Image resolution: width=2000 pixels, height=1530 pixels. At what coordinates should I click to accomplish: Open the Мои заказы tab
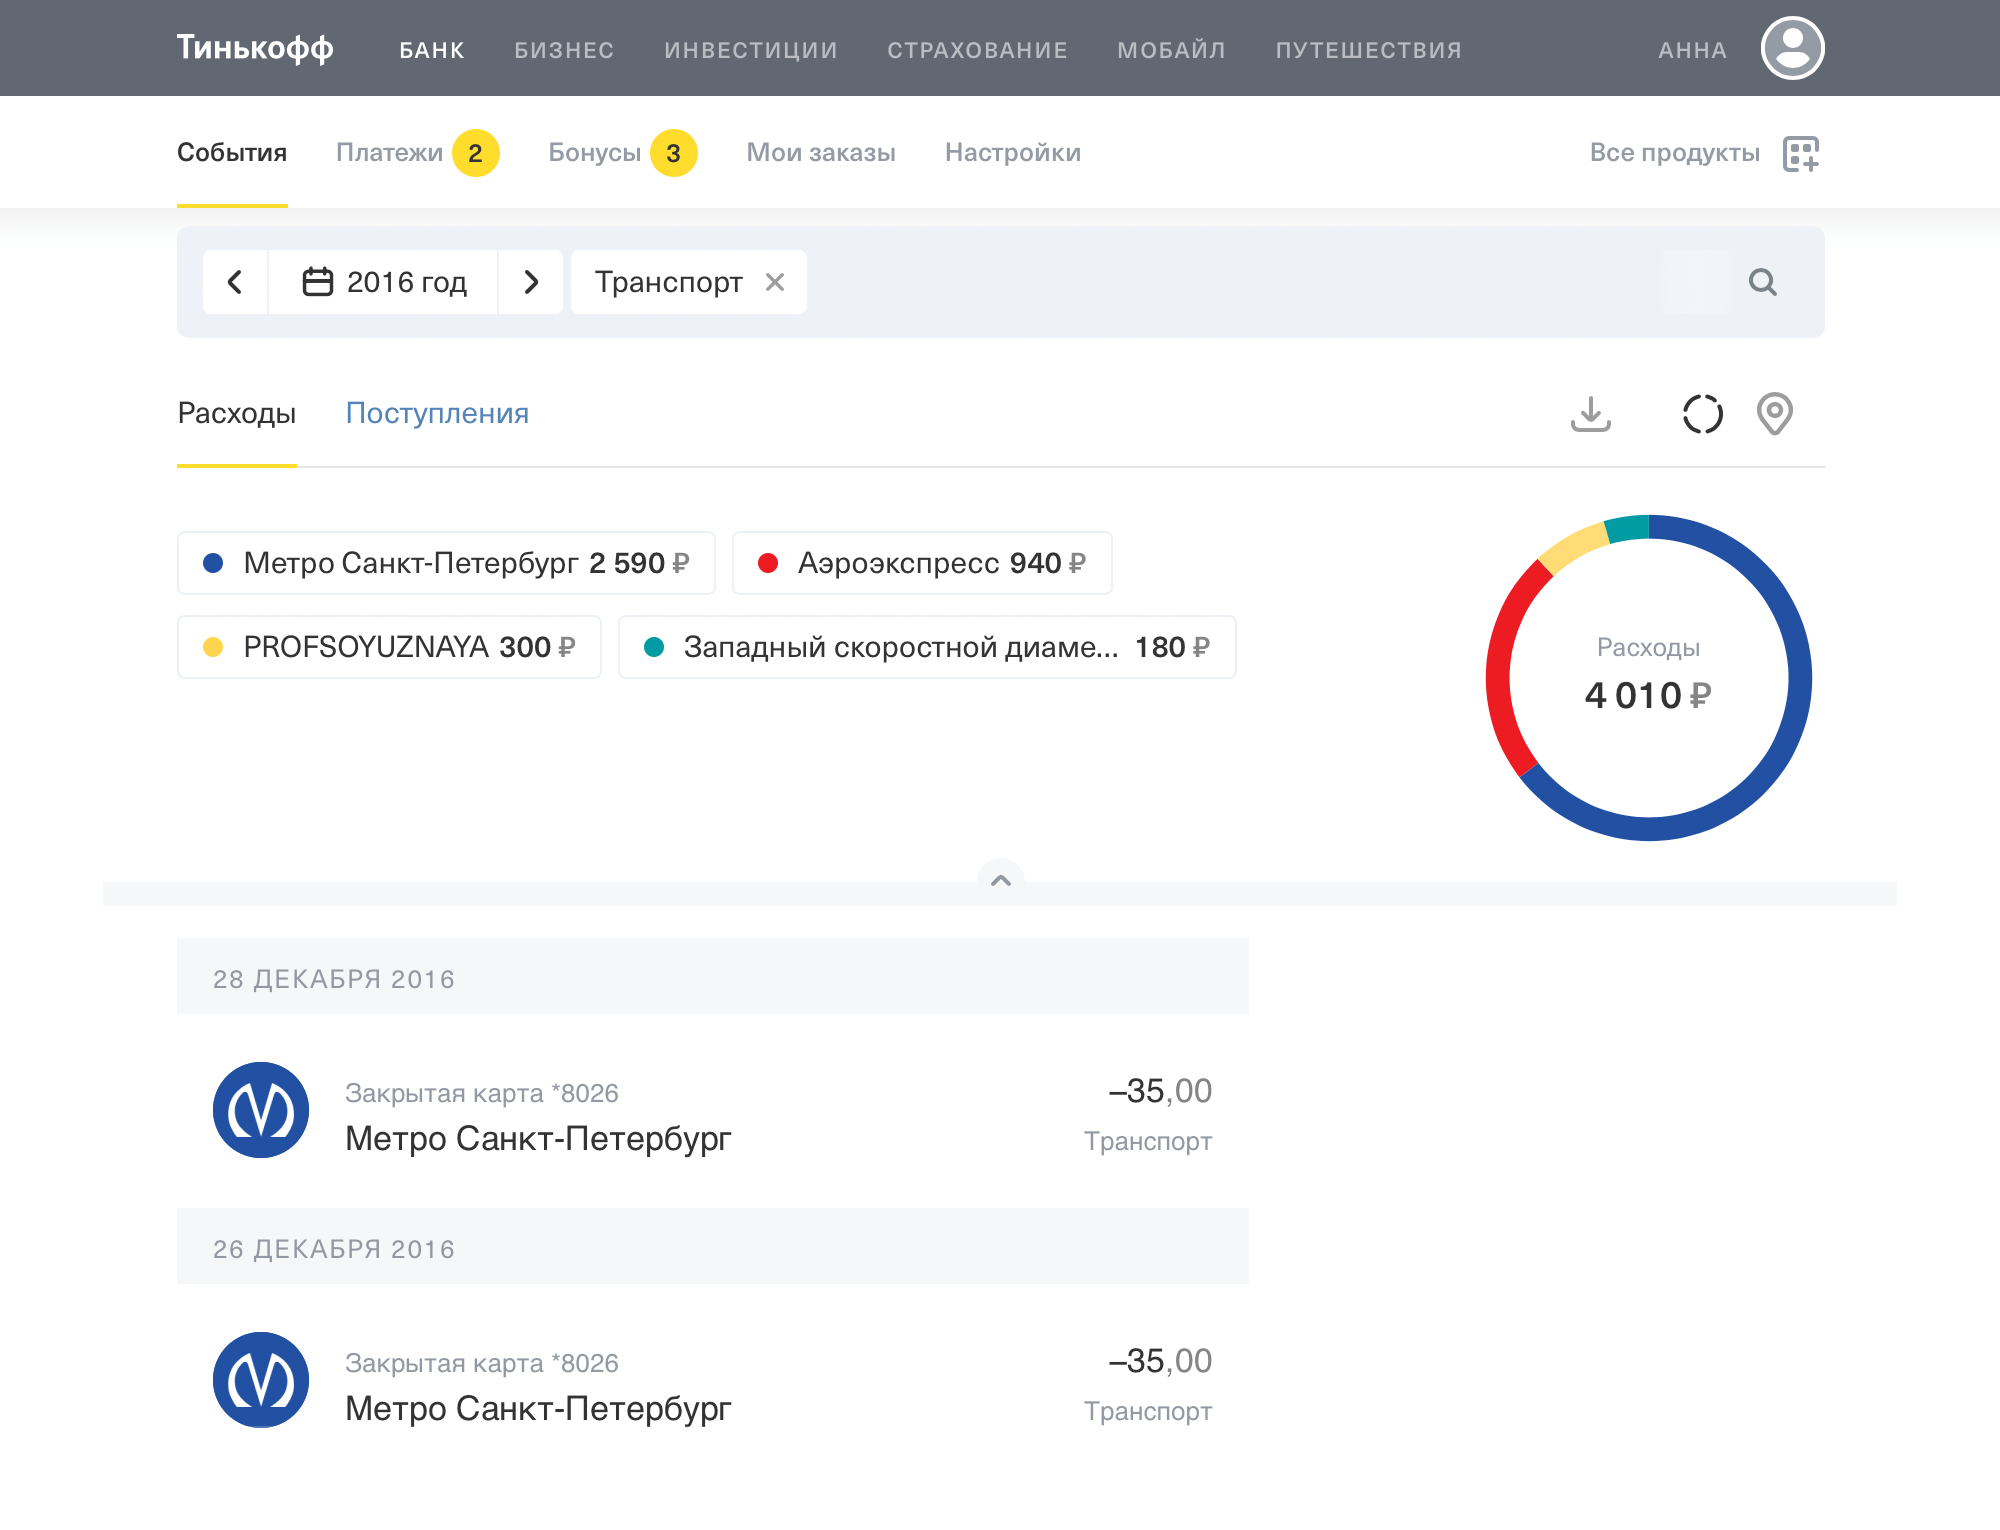click(x=821, y=153)
